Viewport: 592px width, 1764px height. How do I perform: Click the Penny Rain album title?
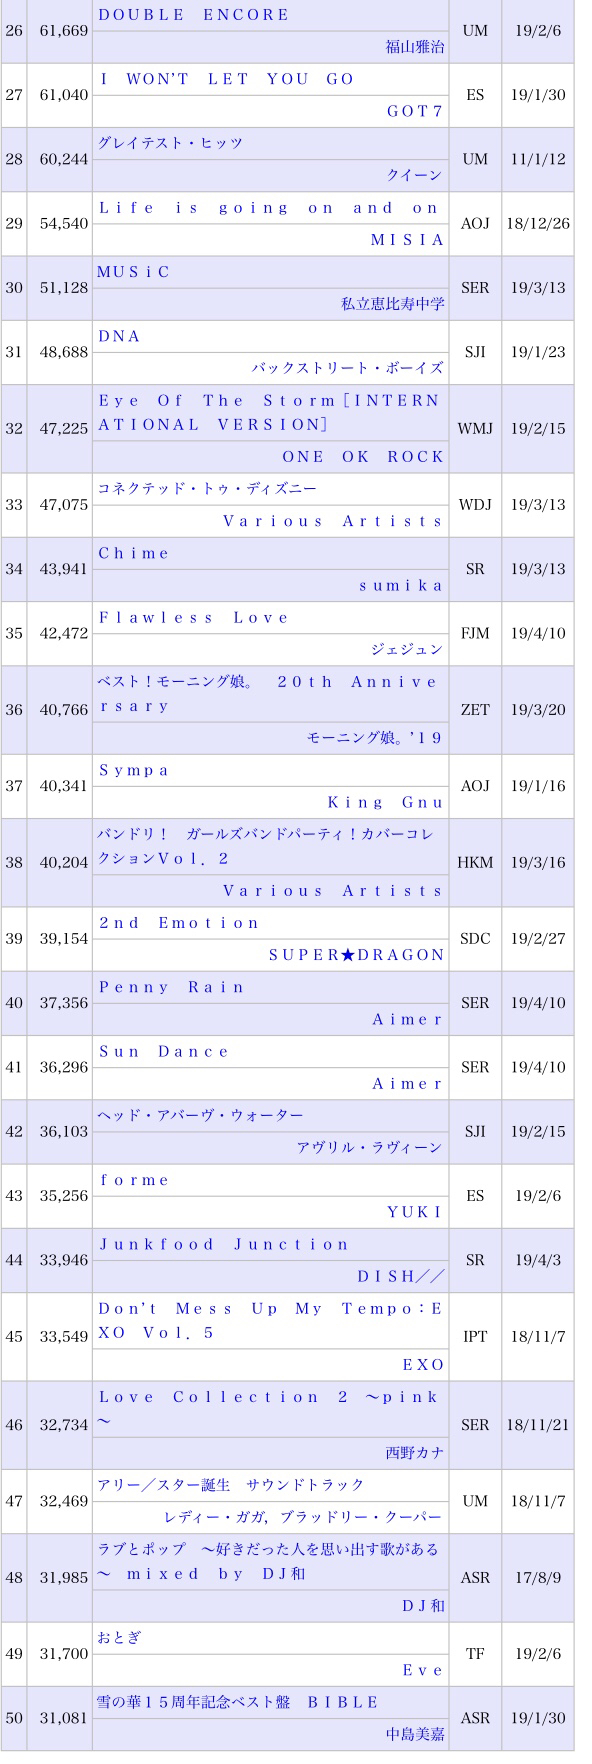click(x=172, y=987)
